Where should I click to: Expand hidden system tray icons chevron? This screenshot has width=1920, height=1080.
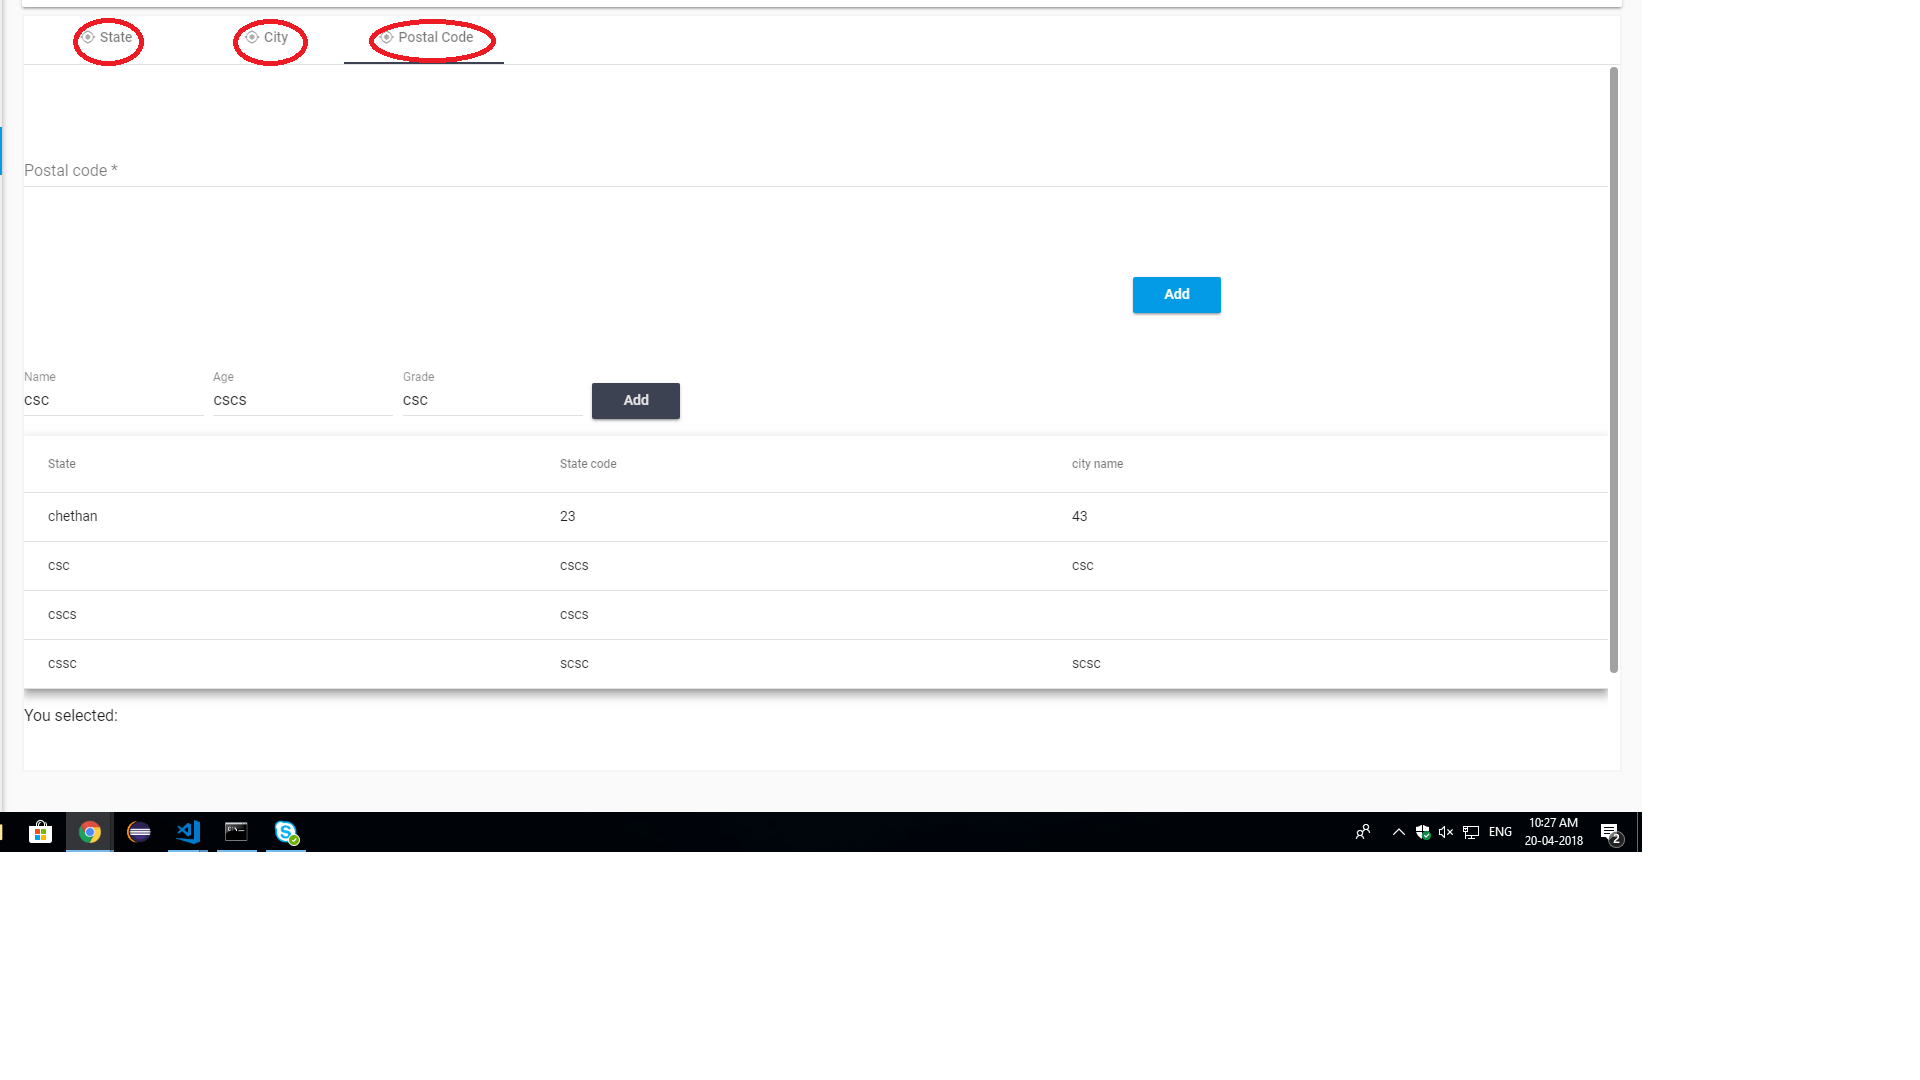(x=1399, y=832)
